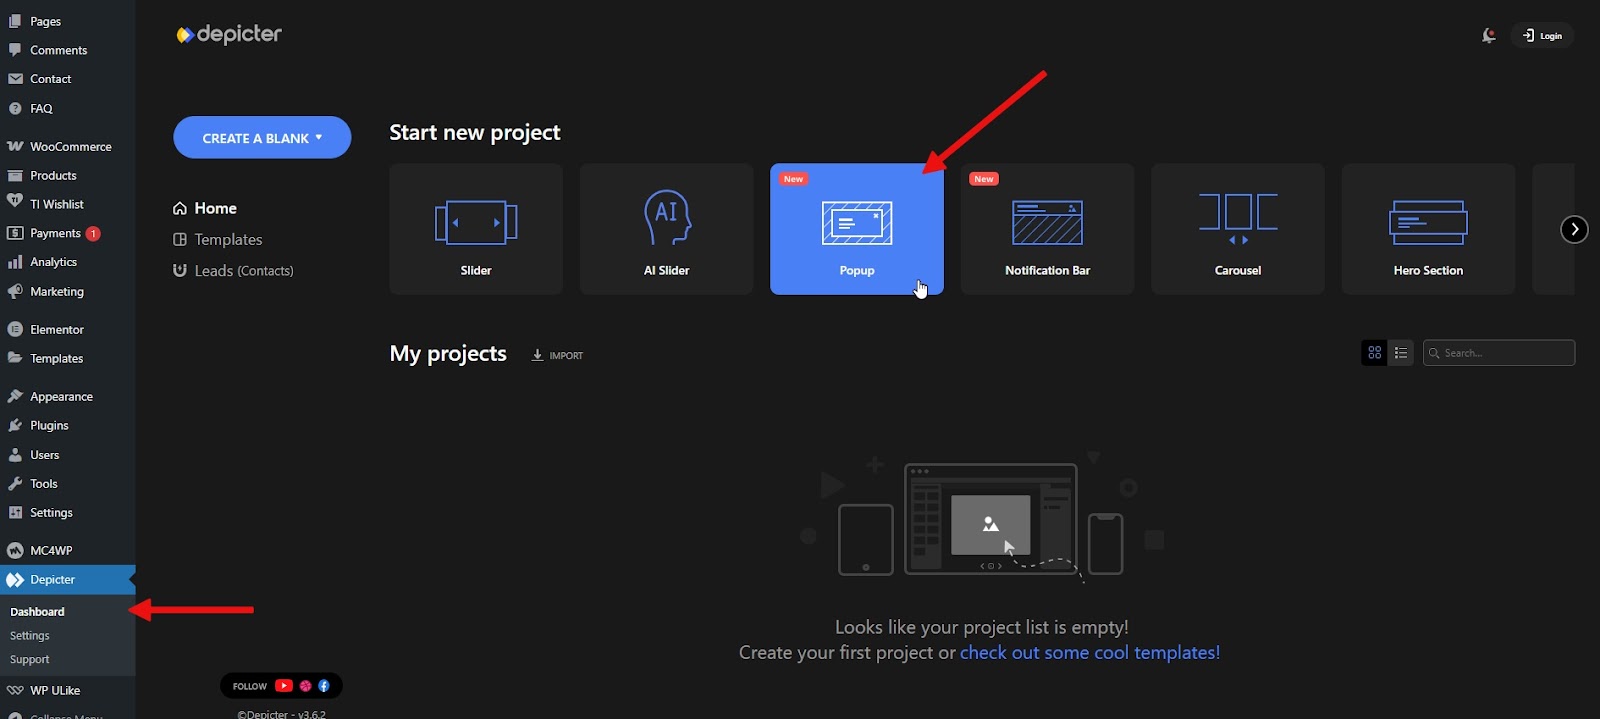Open the notifications bell icon
1600x719 pixels.
1488,36
